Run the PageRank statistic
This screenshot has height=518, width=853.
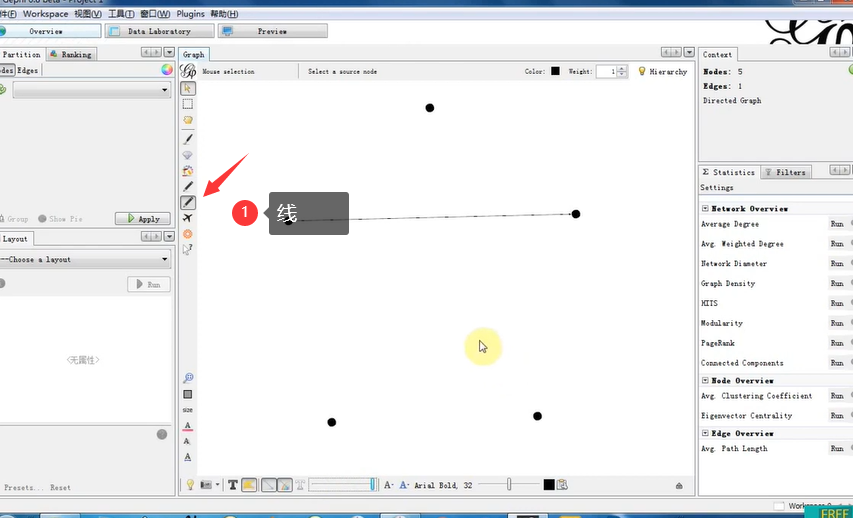(837, 343)
